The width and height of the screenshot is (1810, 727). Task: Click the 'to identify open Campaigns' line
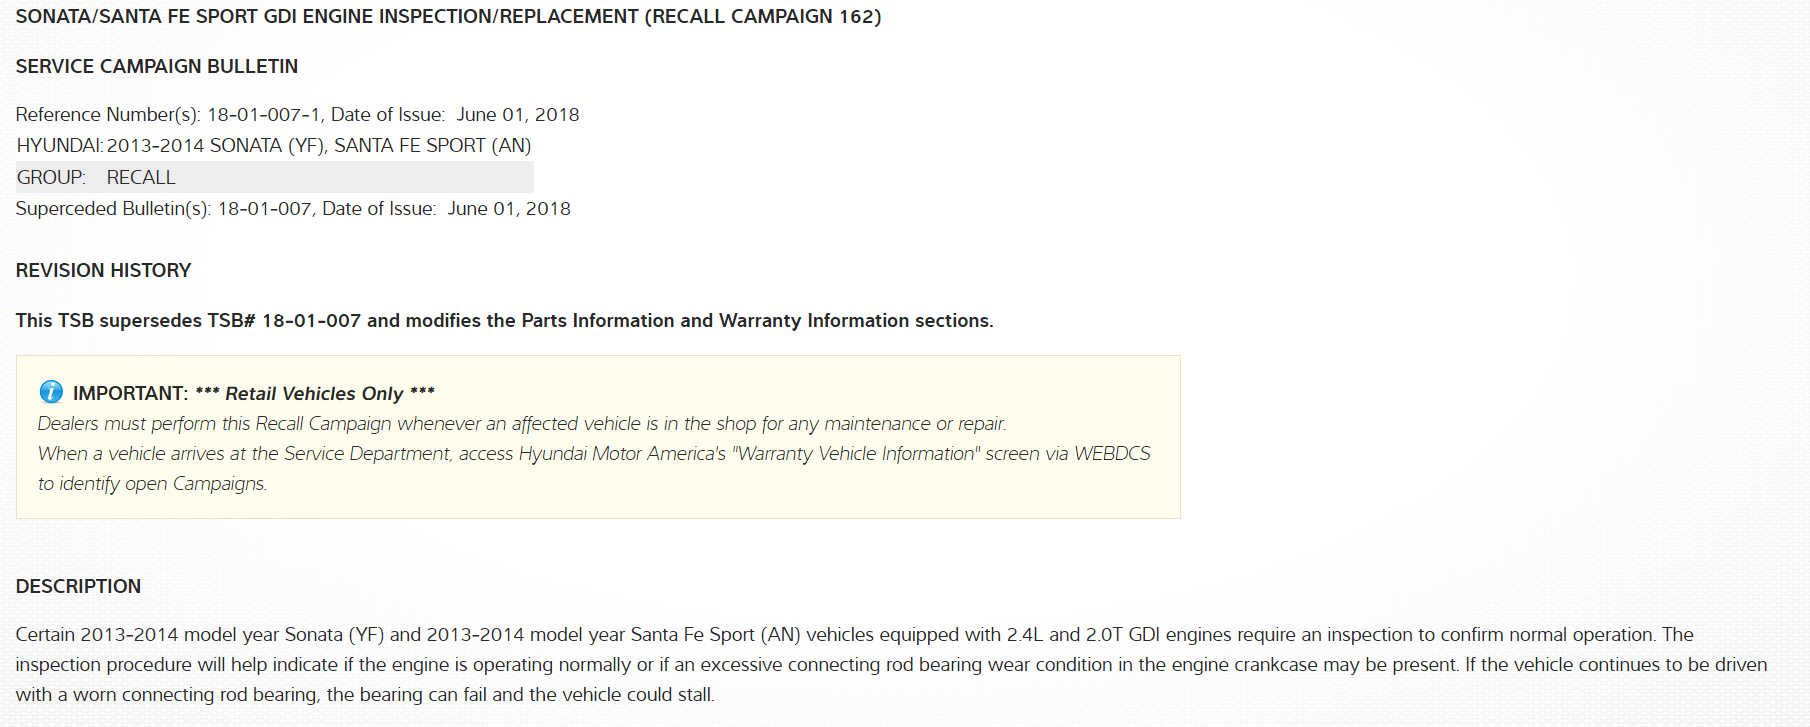coord(152,484)
